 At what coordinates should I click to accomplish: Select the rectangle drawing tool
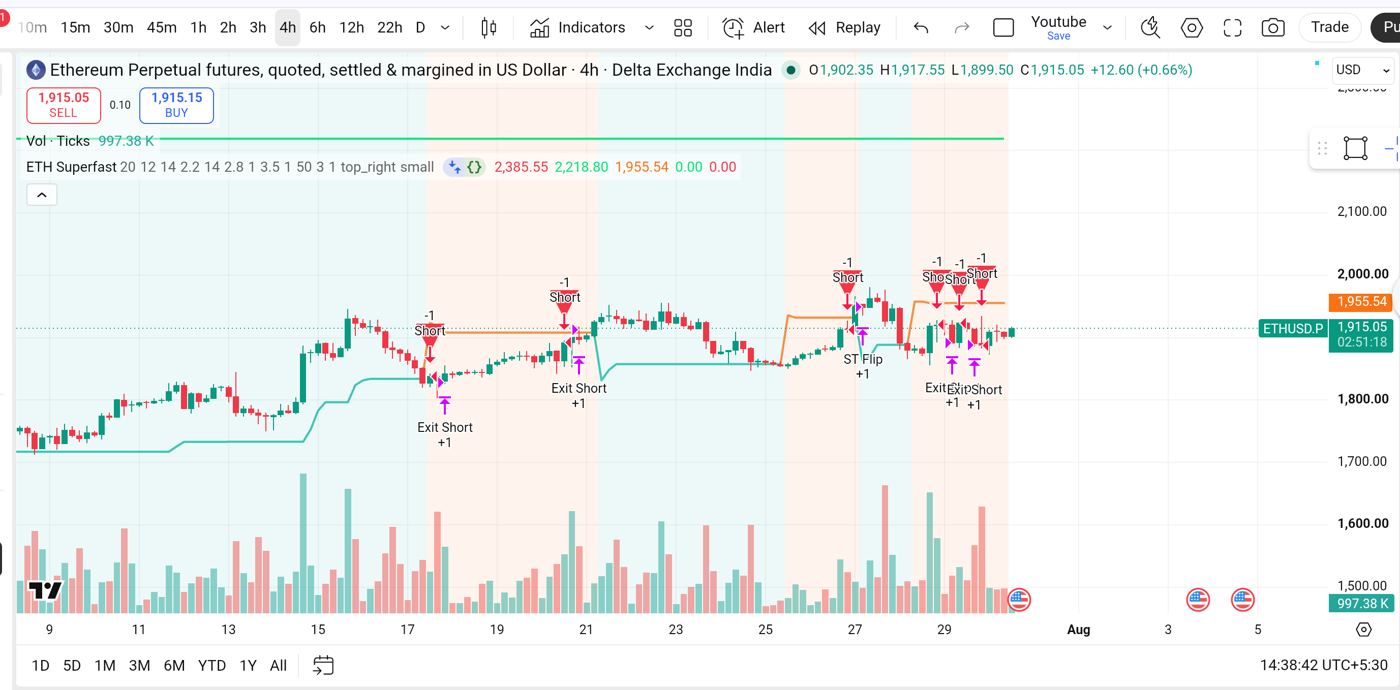tap(1355, 149)
